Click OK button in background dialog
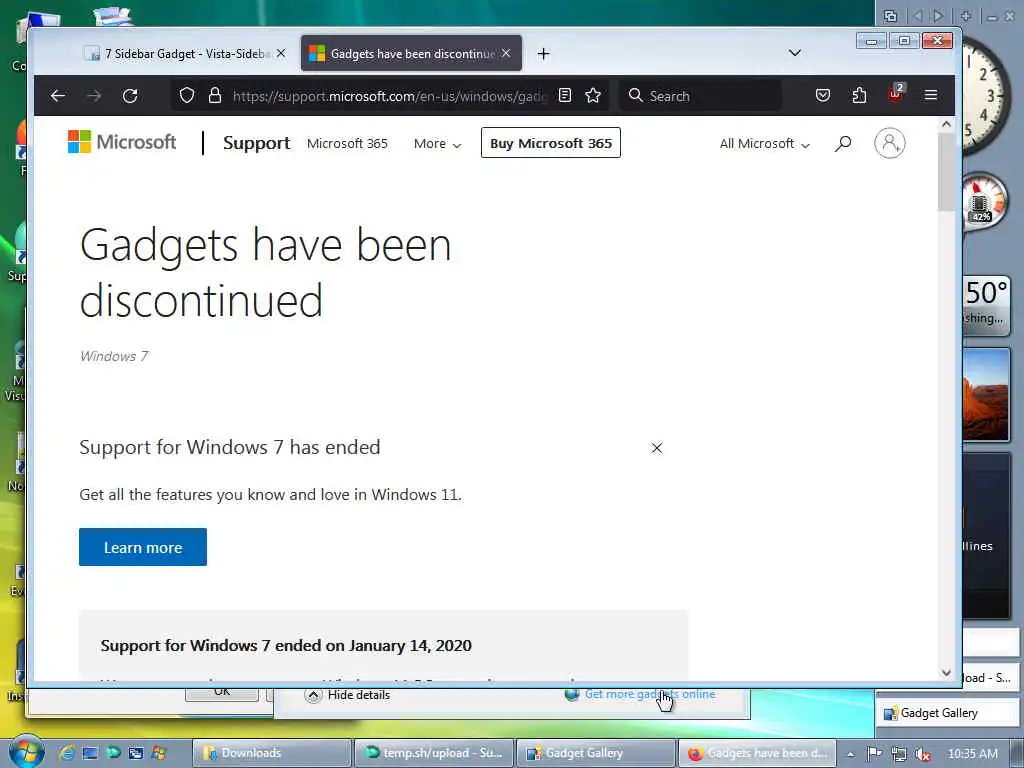The width and height of the screenshot is (1024, 768). coord(222,694)
